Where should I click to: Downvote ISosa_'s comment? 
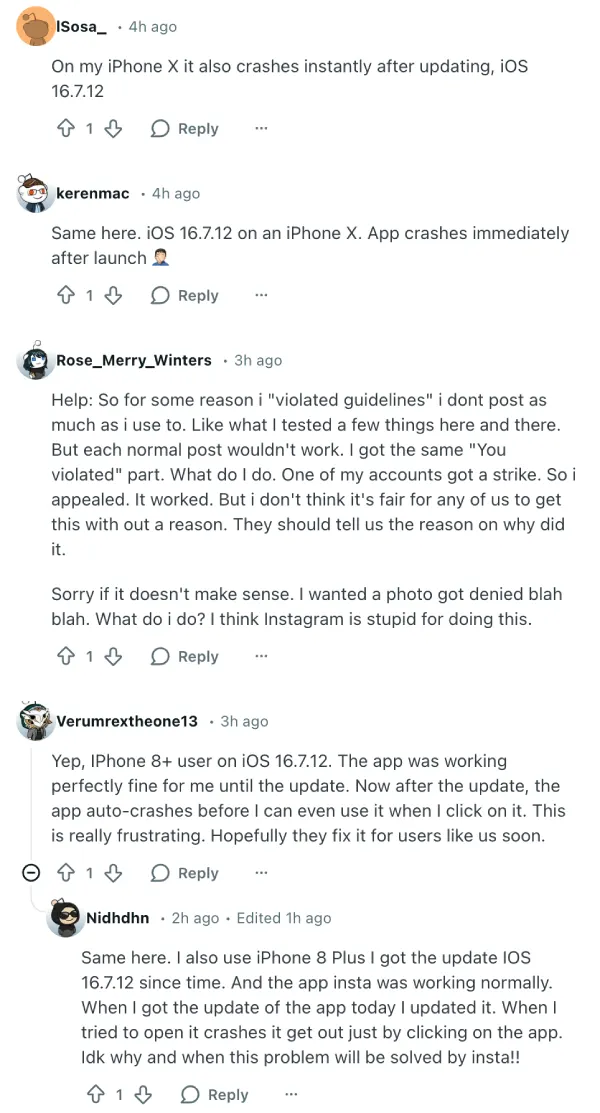pos(113,128)
